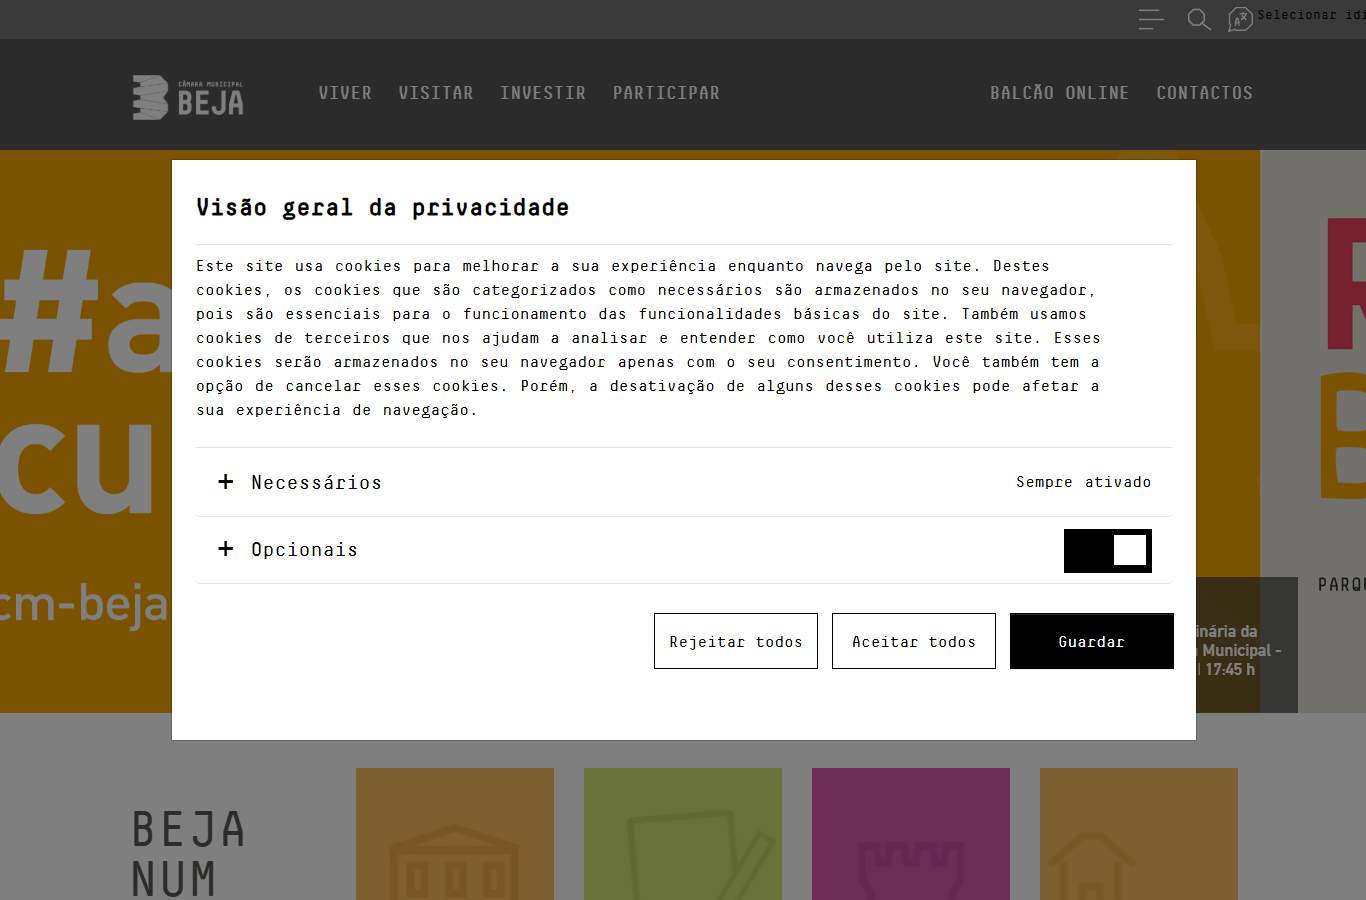Click the Rejeitar todos button
The height and width of the screenshot is (900, 1366).
click(x=736, y=641)
